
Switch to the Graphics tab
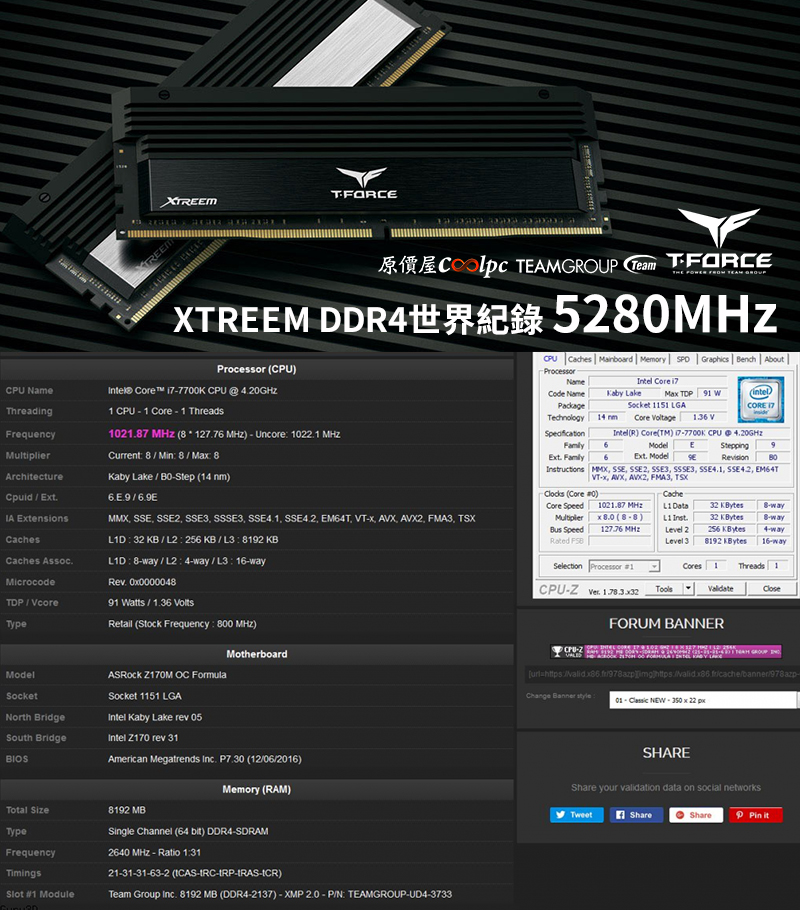pyautogui.click(x=715, y=360)
